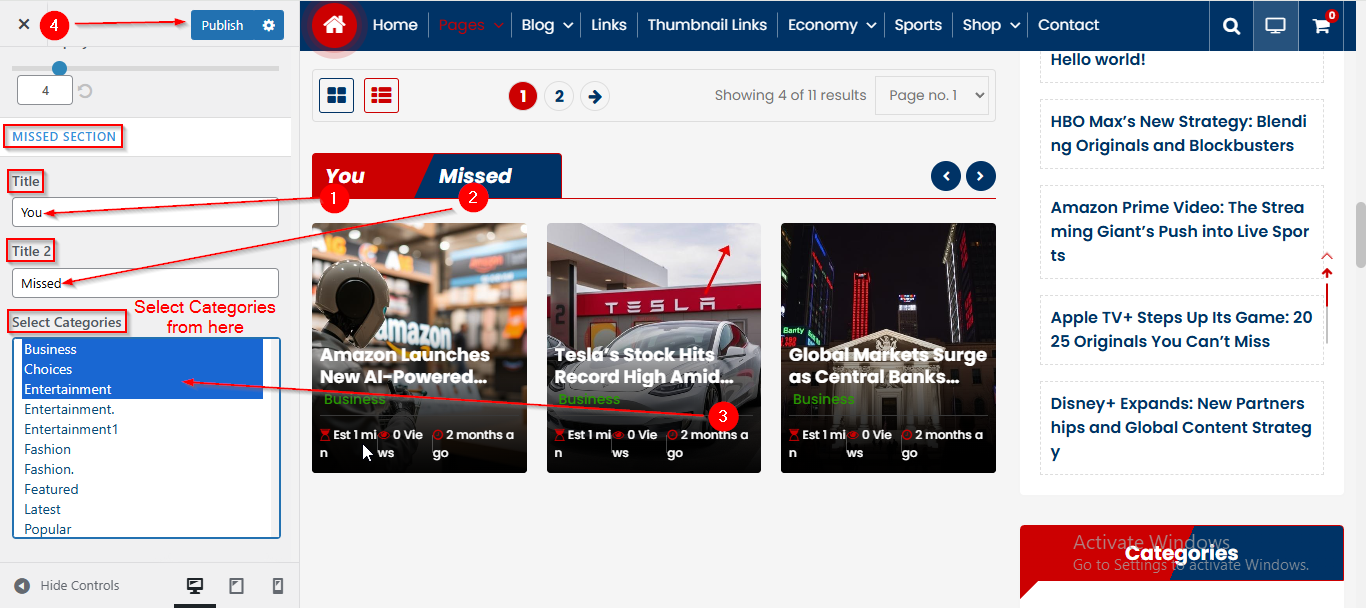The width and height of the screenshot is (1366, 608).
Task: Switch to desktop preview mode
Action: pyautogui.click(x=195, y=586)
